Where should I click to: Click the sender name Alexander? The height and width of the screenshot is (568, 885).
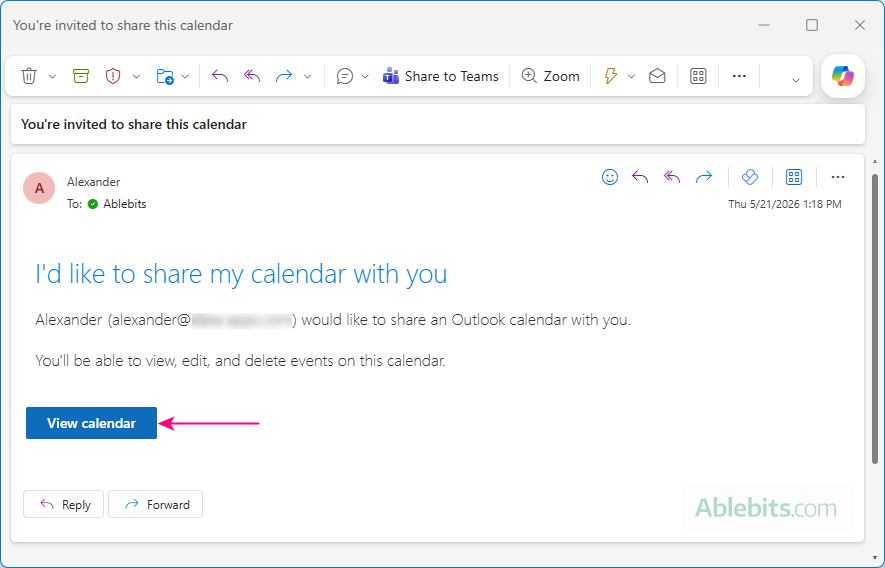[94, 182]
